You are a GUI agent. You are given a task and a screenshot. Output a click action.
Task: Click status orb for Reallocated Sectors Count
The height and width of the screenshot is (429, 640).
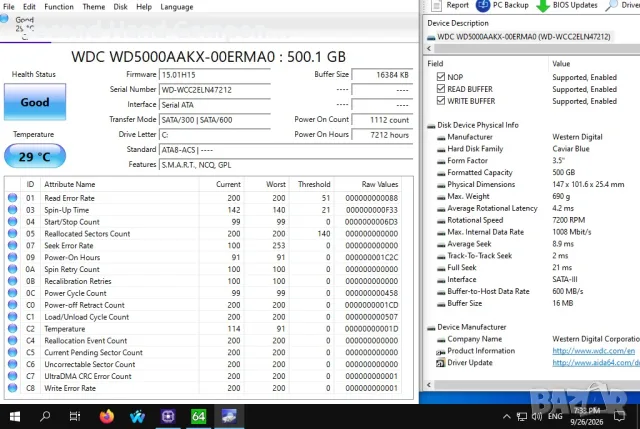pyautogui.click(x=13, y=233)
